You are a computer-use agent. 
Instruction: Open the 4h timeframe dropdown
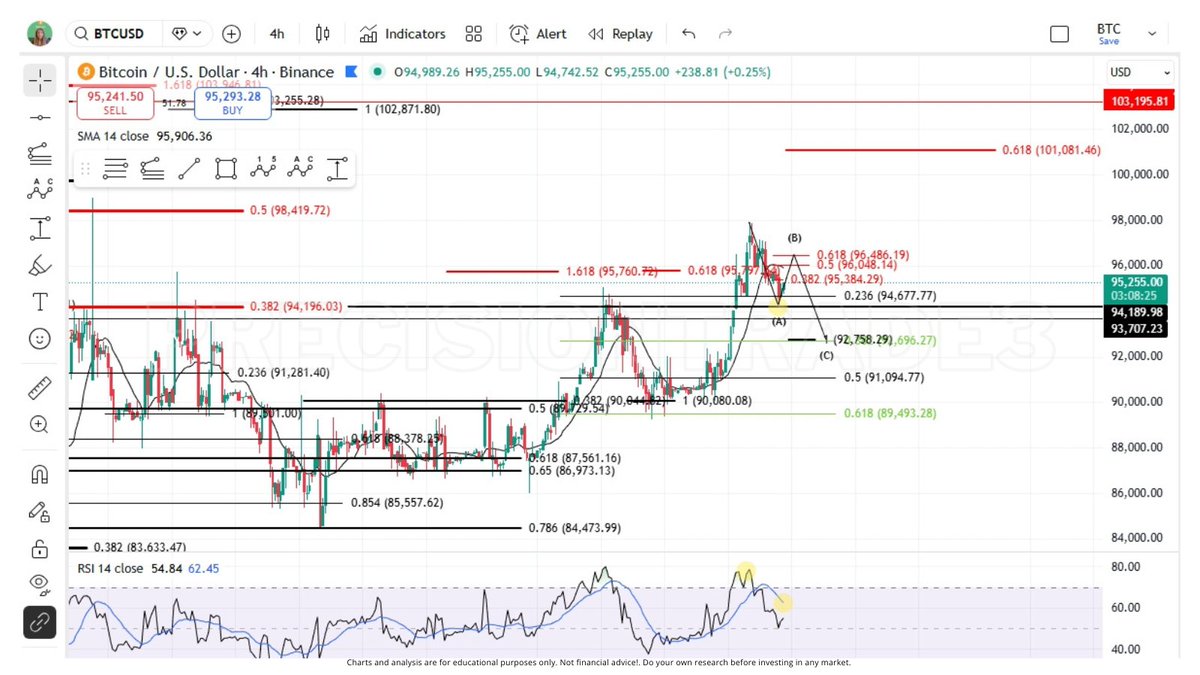[276, 33]
